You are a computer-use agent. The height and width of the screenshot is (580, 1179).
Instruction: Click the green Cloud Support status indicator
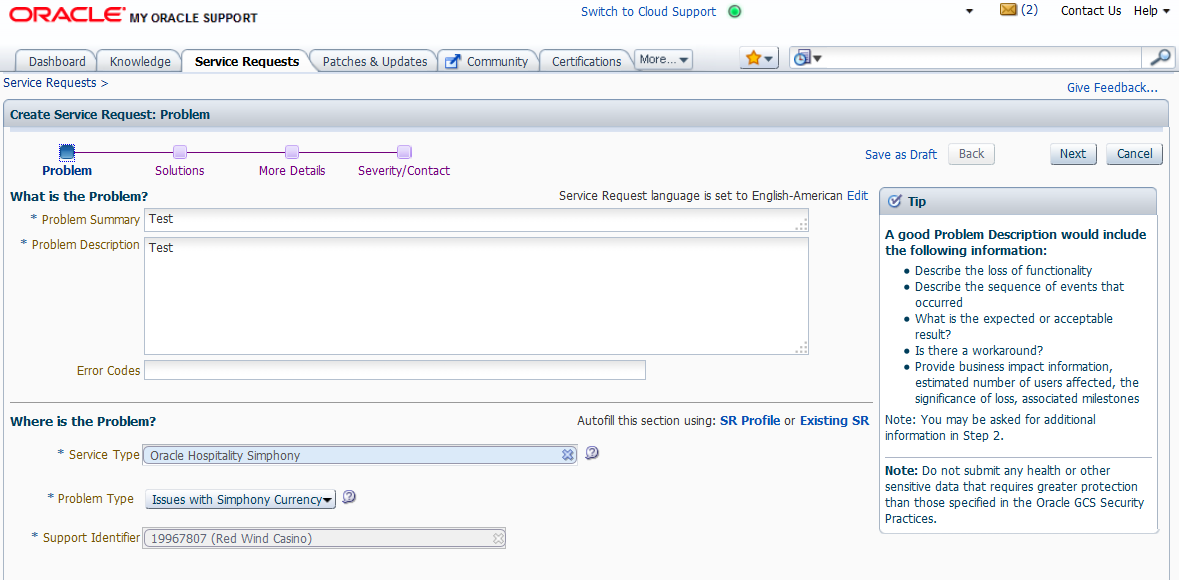point(735,11)
